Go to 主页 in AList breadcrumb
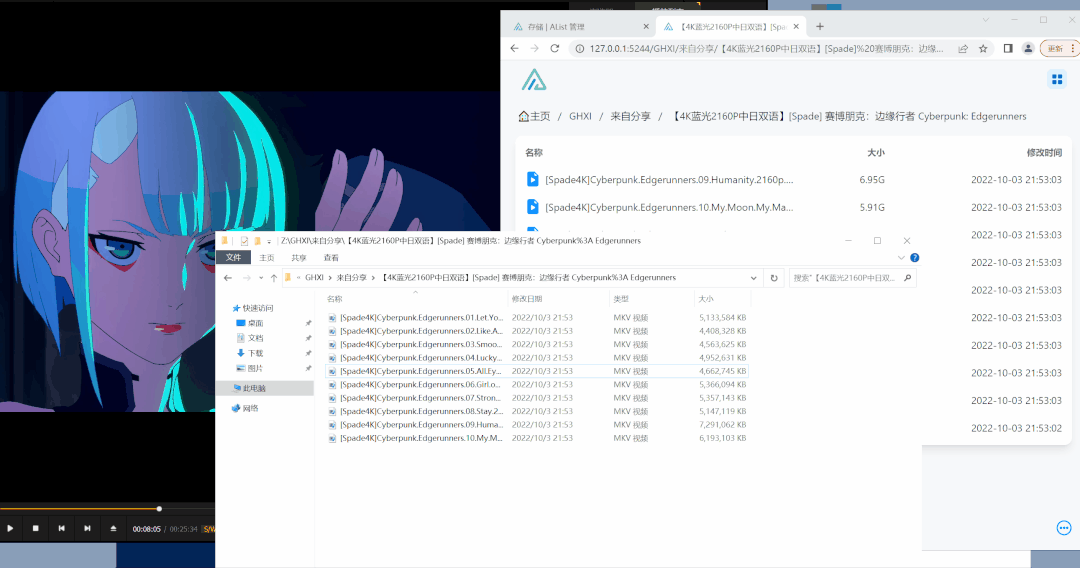This screenshot has width=1080, height=568. [534, 116]
